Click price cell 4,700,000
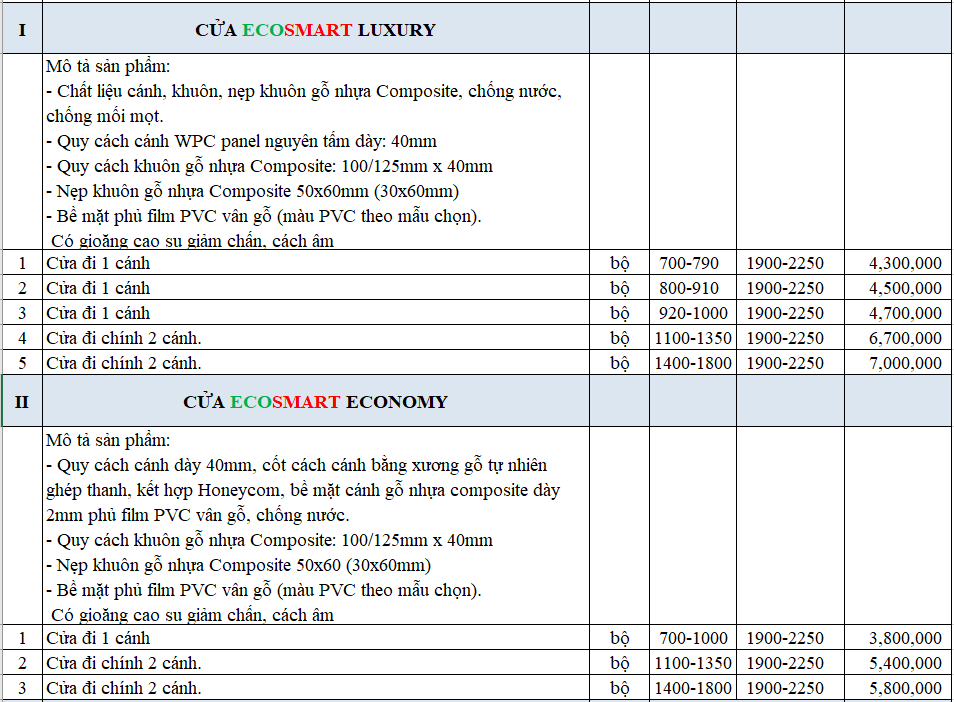 tap(898, 313)
